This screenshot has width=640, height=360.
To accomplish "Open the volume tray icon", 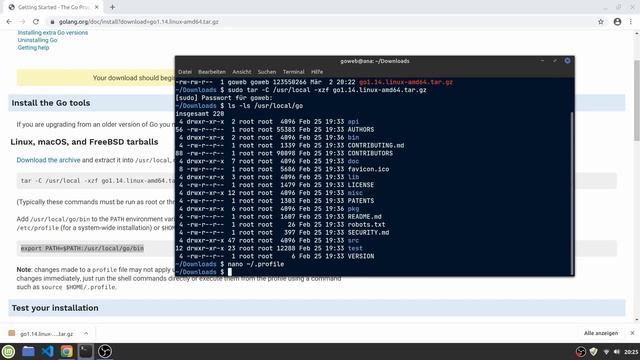I will click(617, 352).
